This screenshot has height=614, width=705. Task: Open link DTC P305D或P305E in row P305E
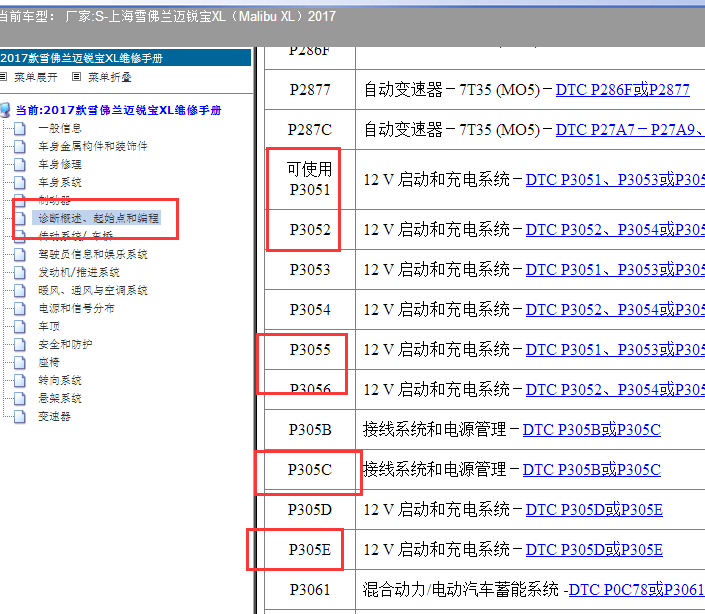pos(594,550)
